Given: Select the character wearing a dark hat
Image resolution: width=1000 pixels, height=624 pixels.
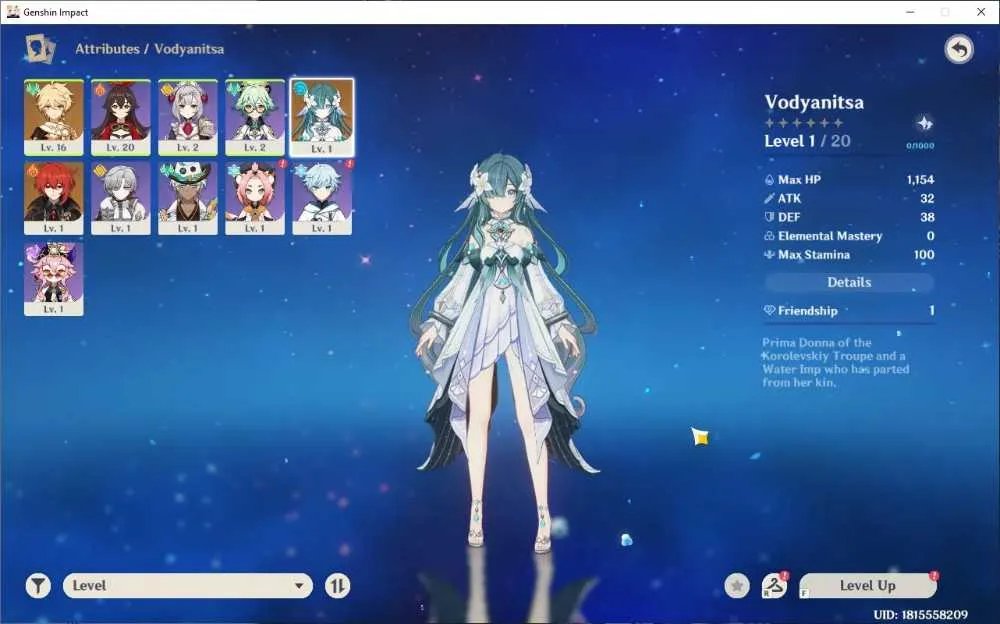Looking at the screenshot, I should click(188, 198).
